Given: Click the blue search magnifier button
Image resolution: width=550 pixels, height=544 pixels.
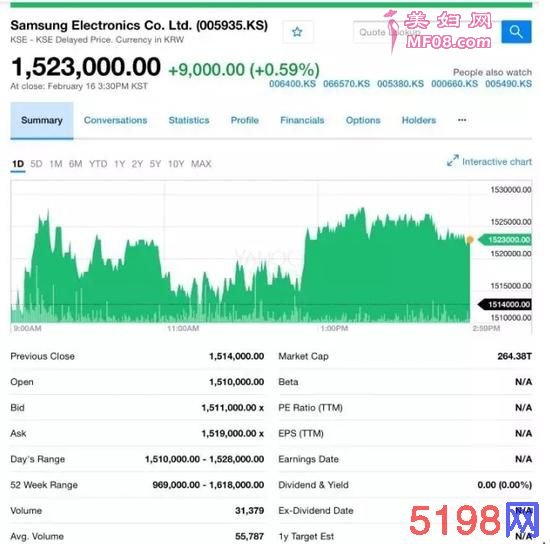Looking at the screenshot, I should (x=516, y=32).
